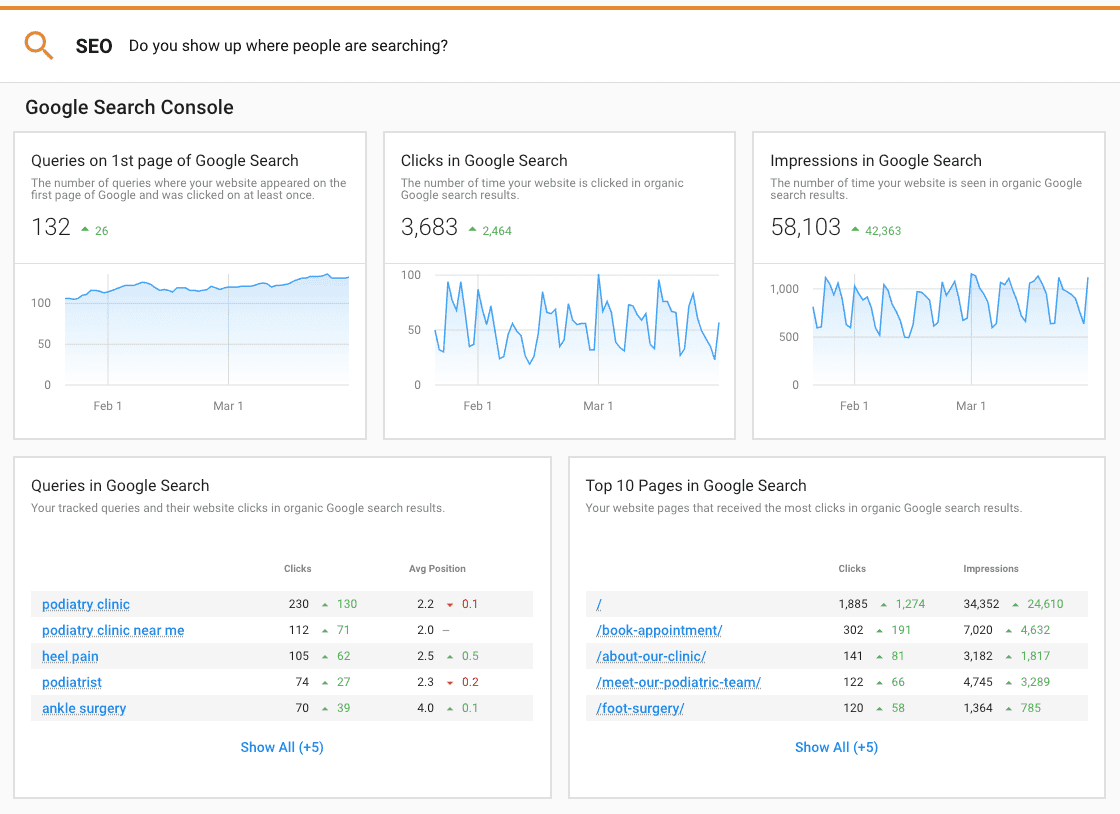Click the Impressions column header in Top Pages
Viewport: 1120px width, 814px height.
[991, 568]
